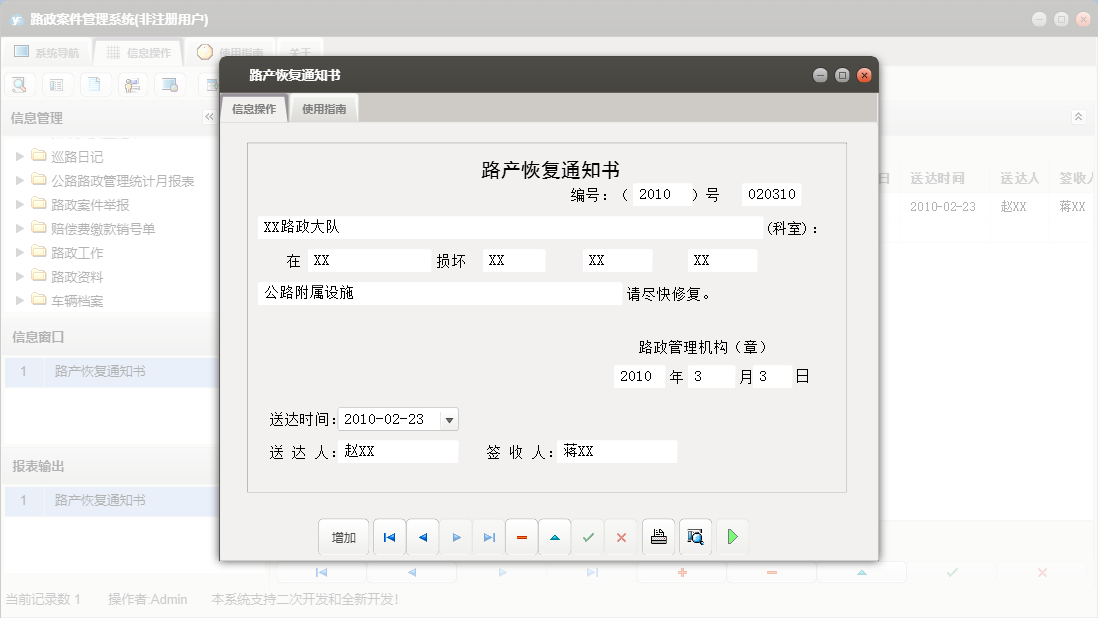Open the 送达时间 date dropdown
1098x618 pixels.
(449, 419)
